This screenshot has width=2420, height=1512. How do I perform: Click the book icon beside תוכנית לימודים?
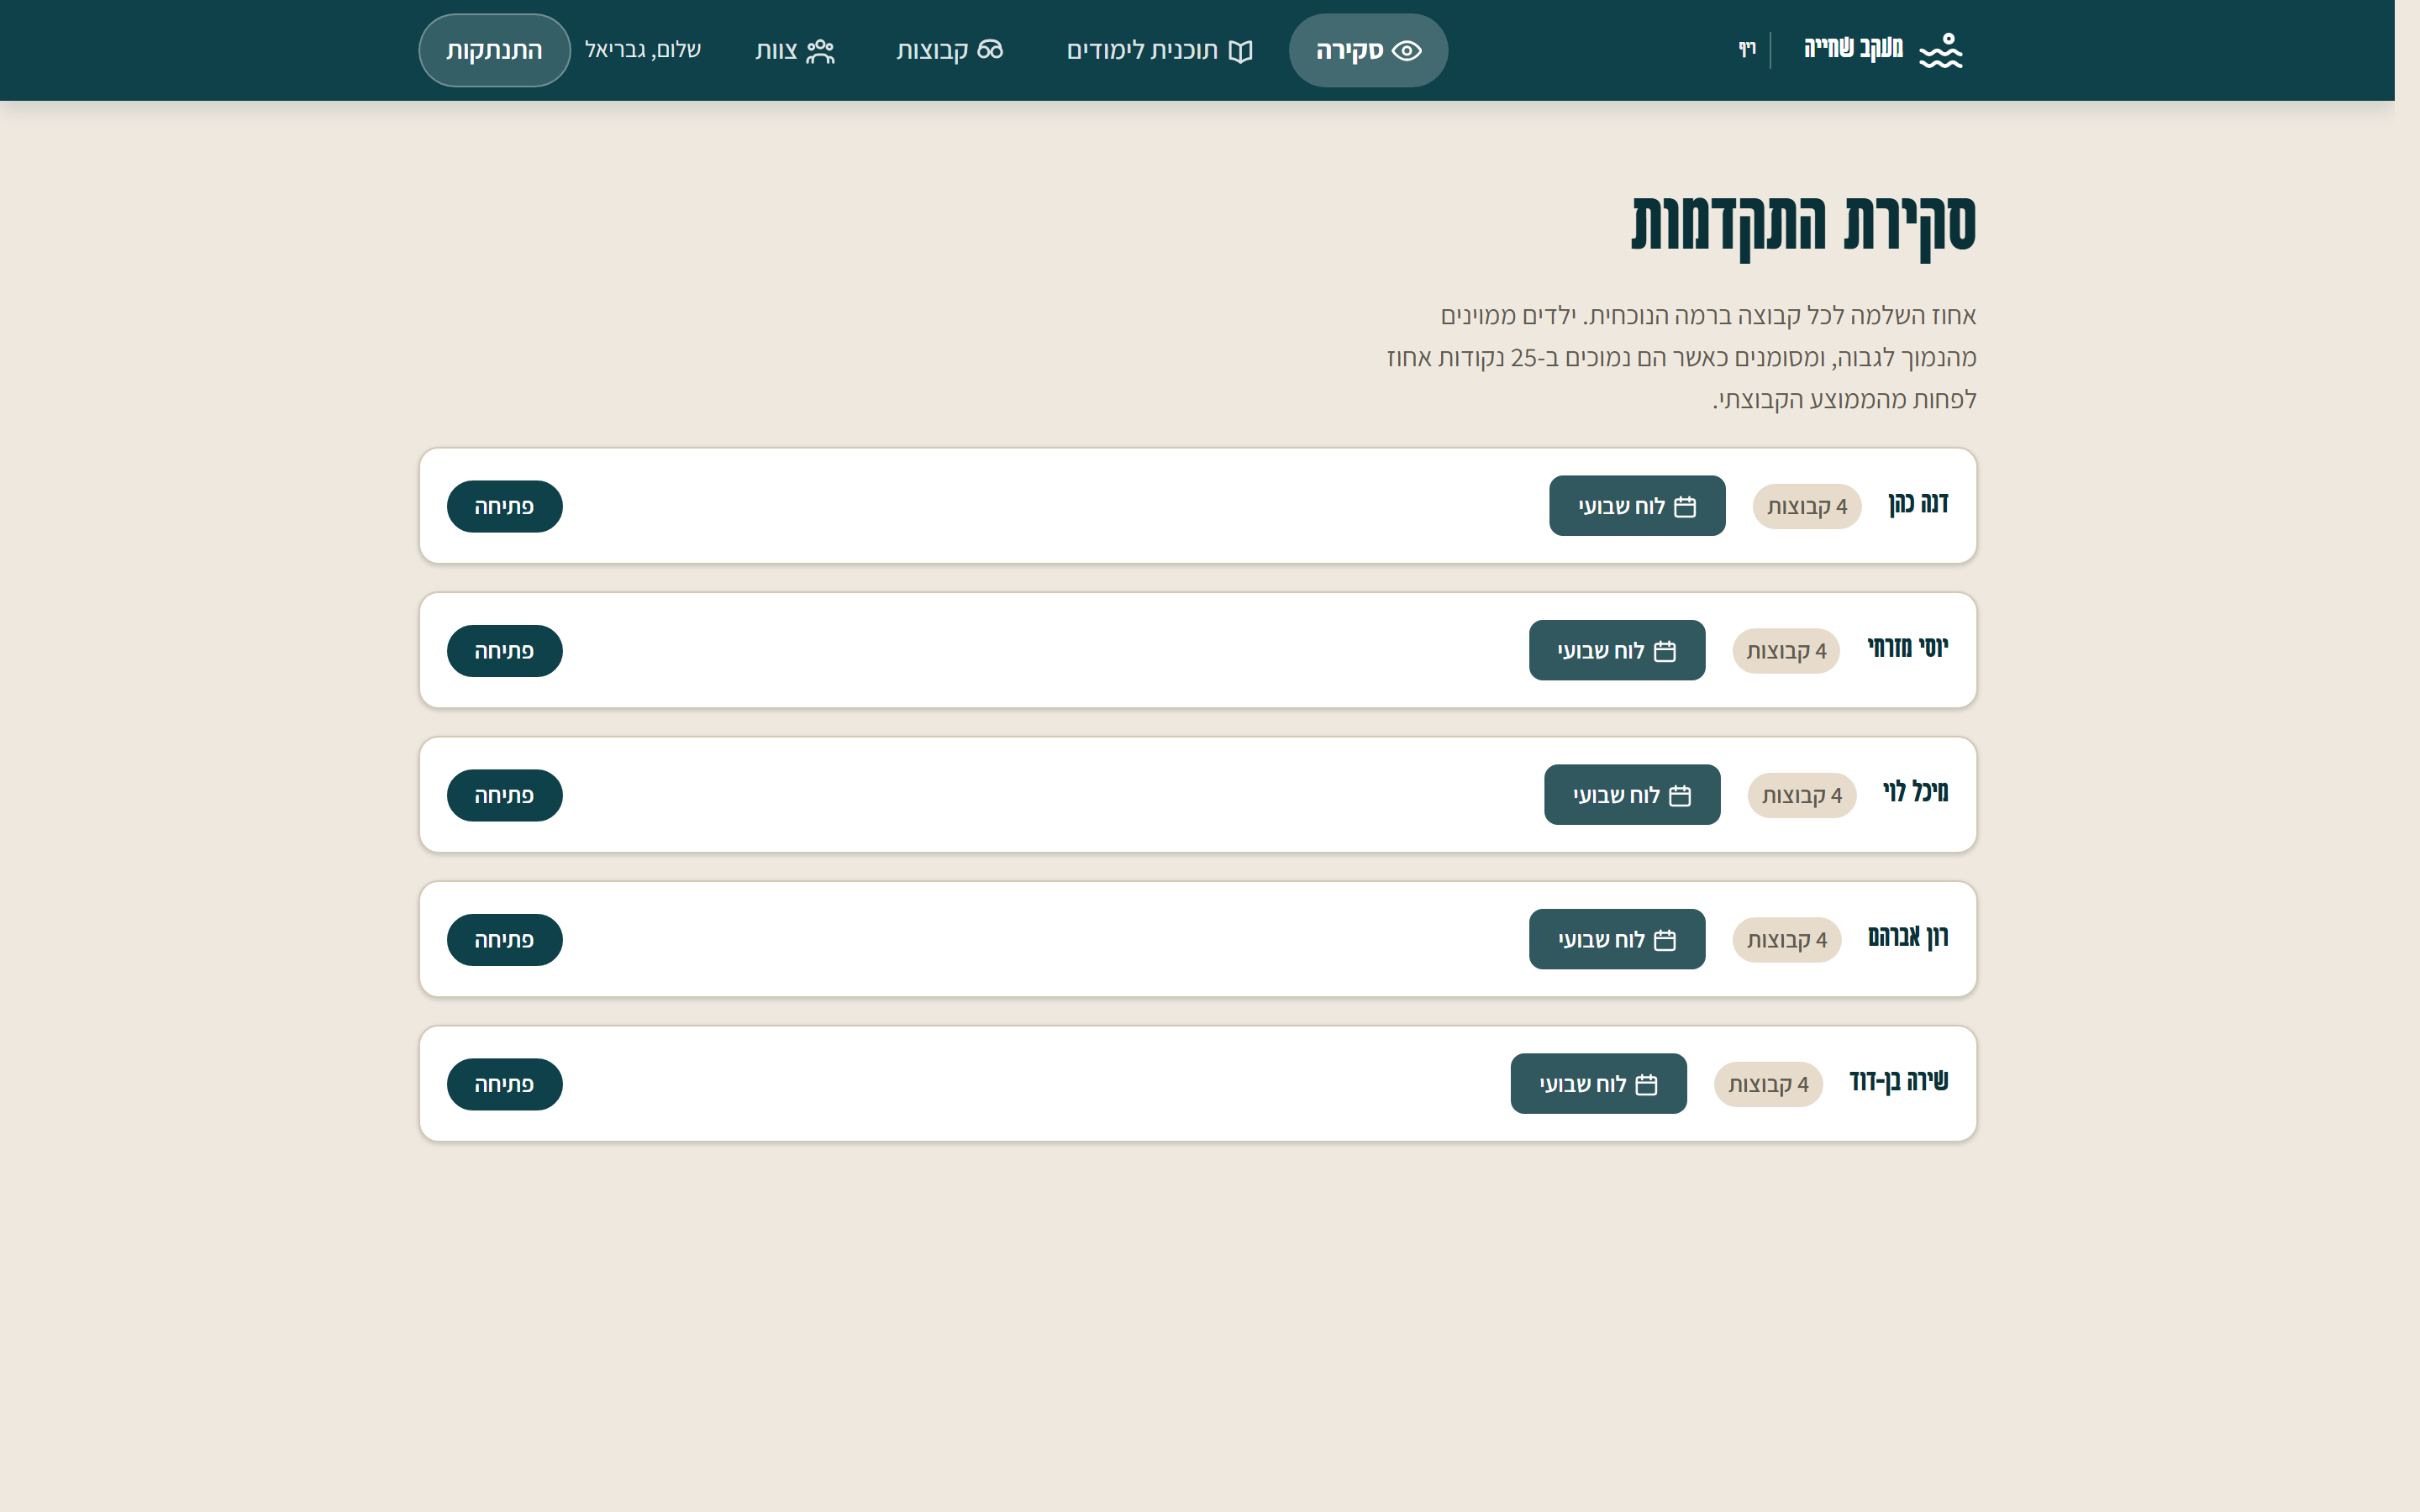1240,51
